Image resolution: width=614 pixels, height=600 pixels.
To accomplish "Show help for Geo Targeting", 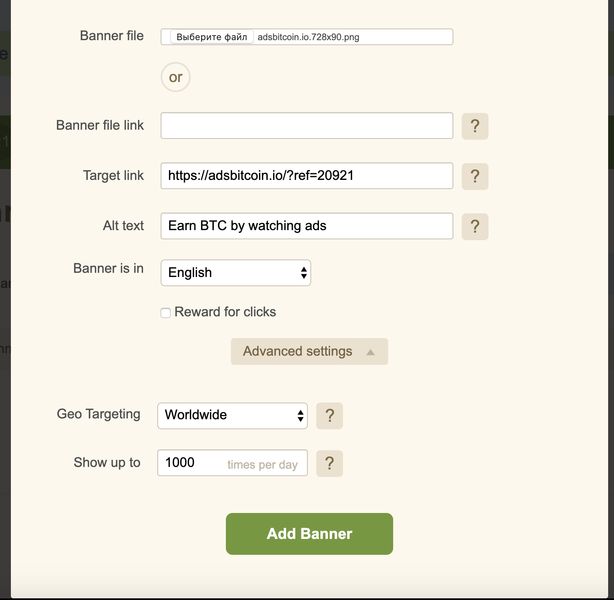I will coord(329,415).
